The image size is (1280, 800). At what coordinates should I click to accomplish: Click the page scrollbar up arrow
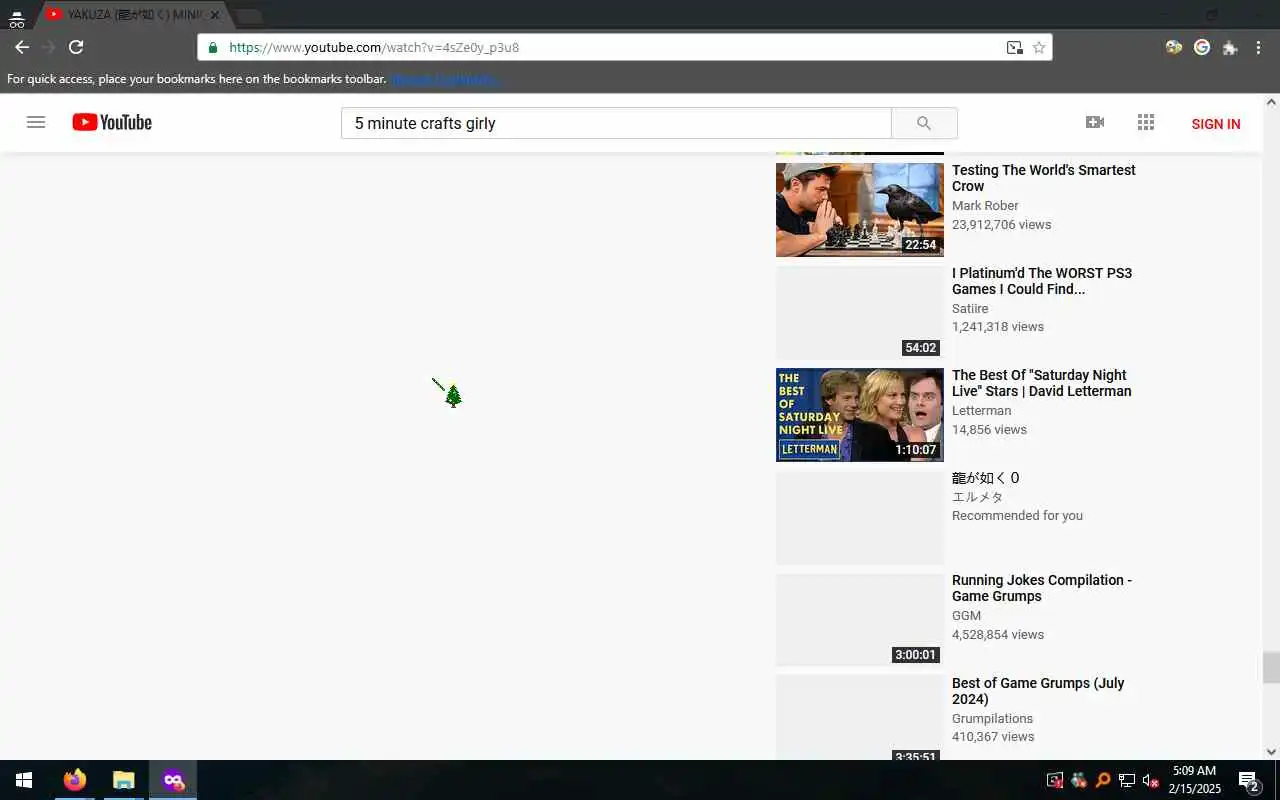tap(1271, 102)
